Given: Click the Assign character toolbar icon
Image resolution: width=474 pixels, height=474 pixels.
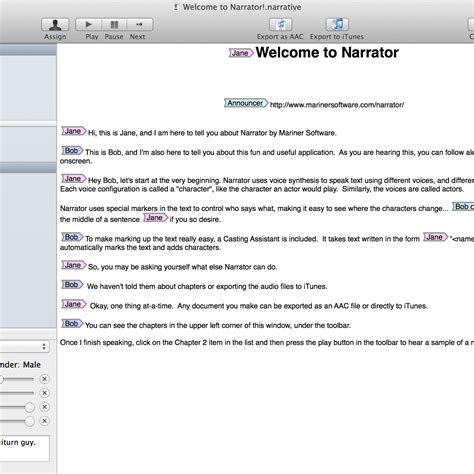Looking at the screenshot, I should point(55,25).
